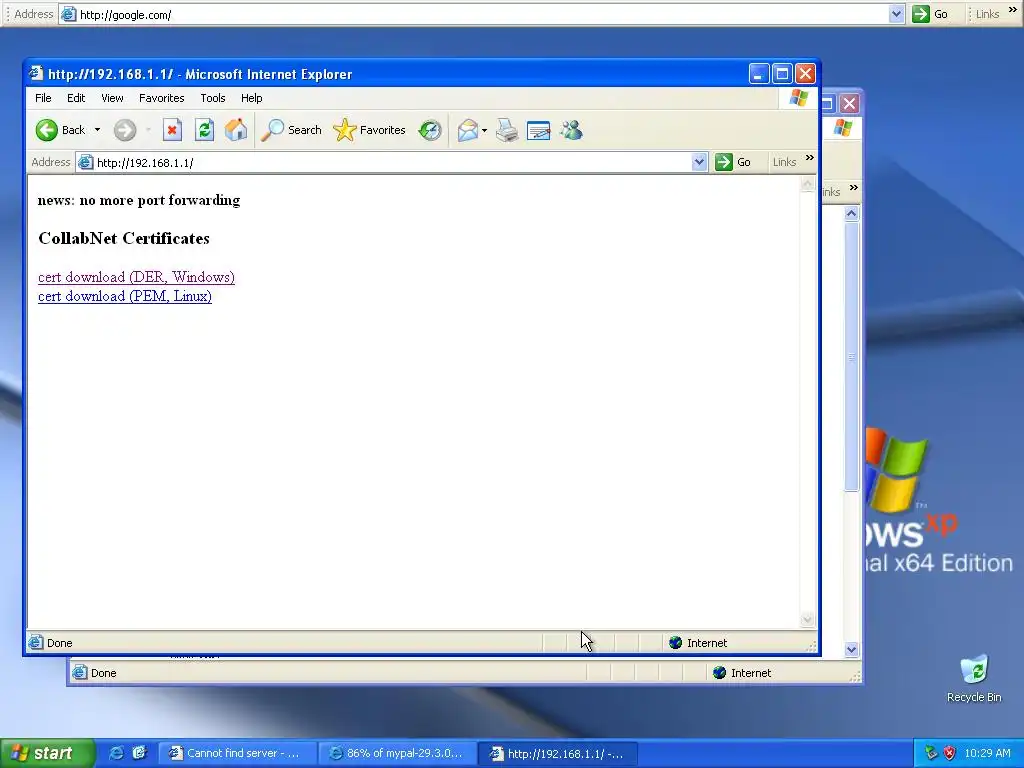Download cert (PEM, Linux) link
This screenshot has height=768, width=1024.
(125, 296)
